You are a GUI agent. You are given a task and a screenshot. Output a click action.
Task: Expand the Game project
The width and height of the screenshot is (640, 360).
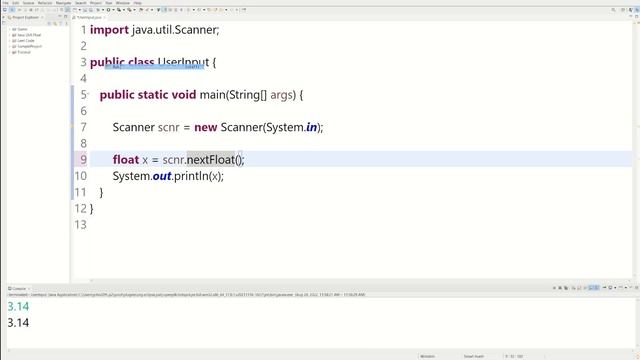pos(9,29)
